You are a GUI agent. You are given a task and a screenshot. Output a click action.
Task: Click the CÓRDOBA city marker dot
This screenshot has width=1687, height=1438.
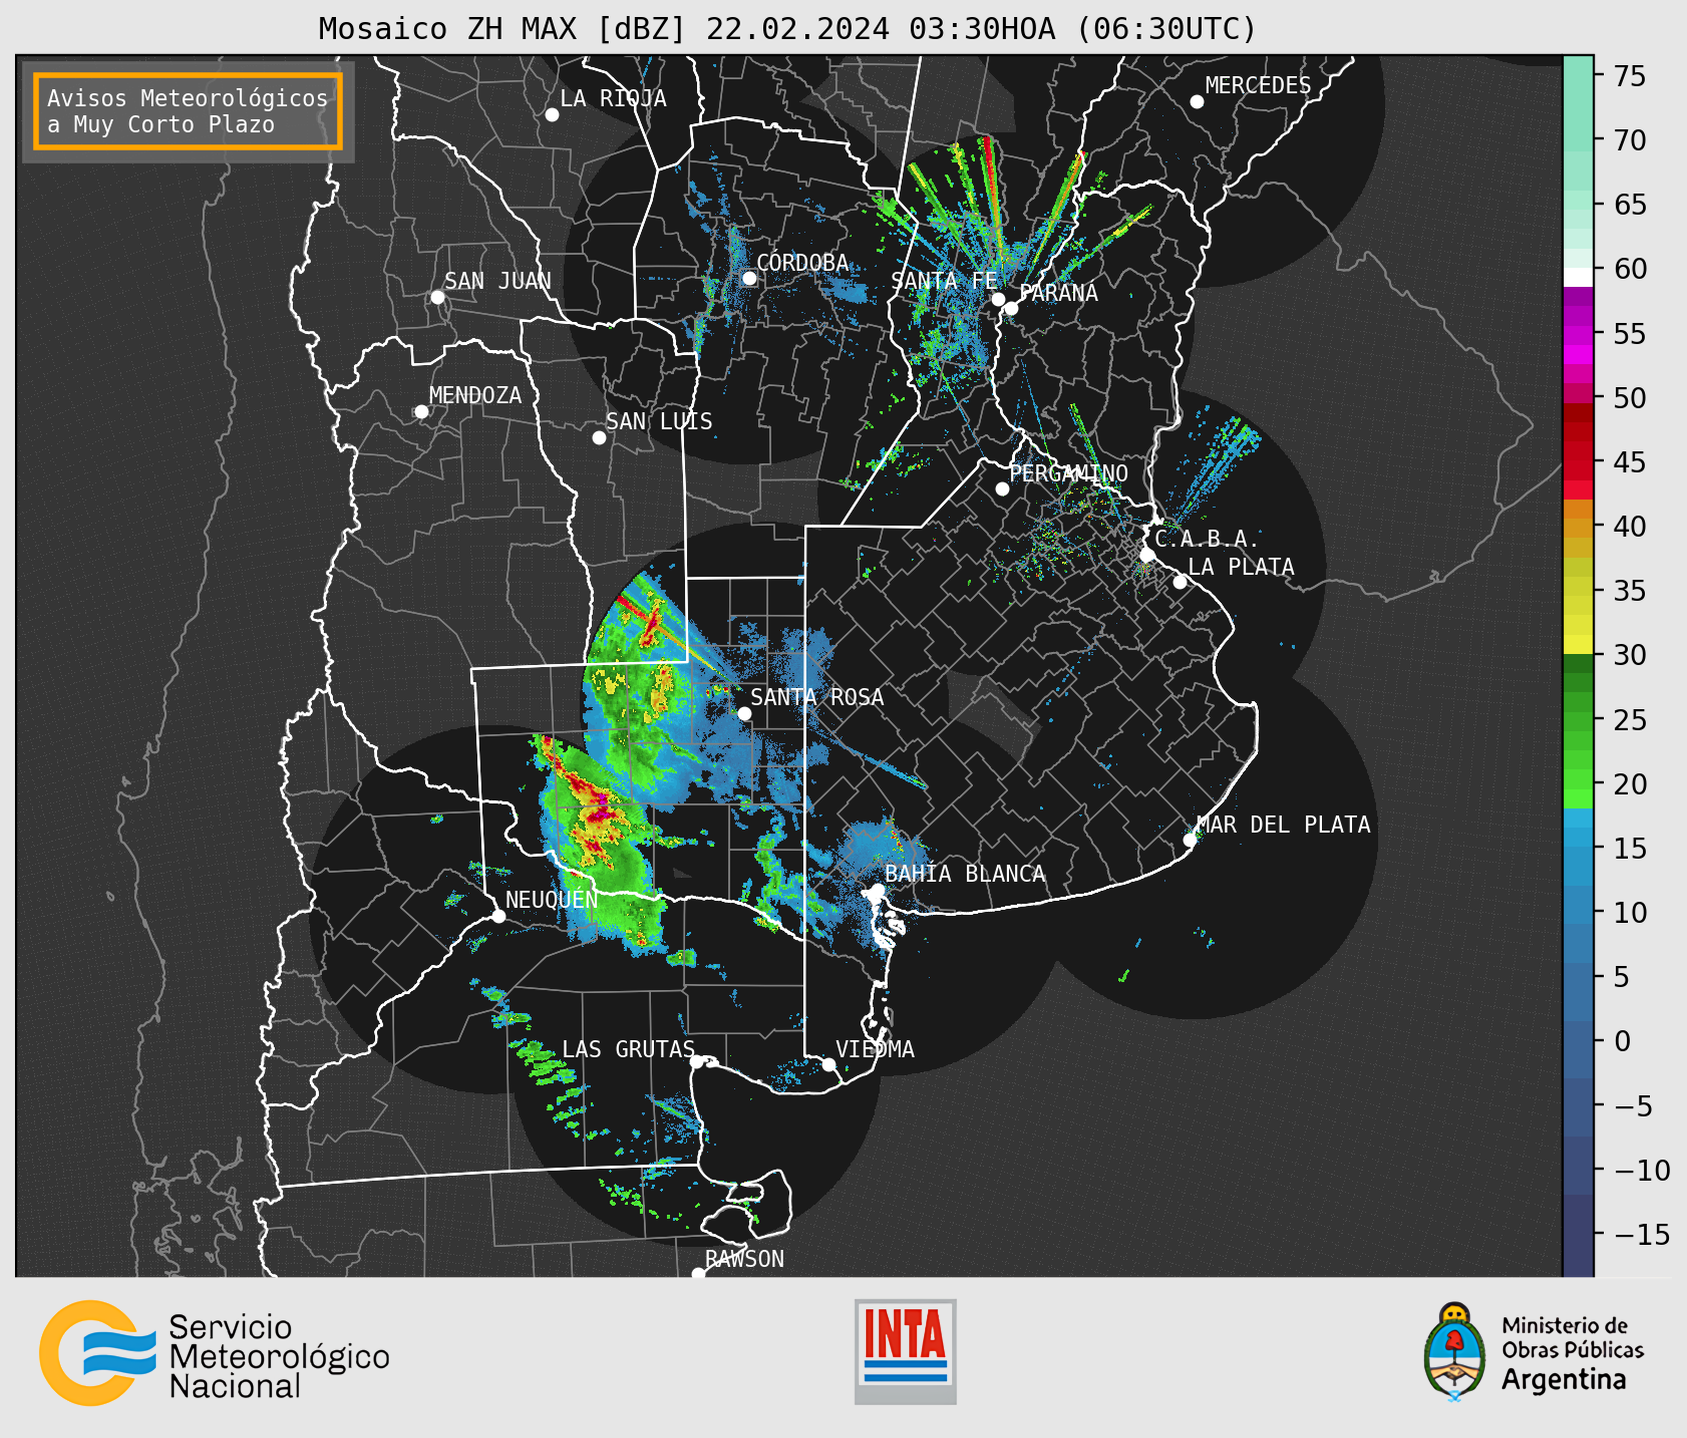point(749,278)
